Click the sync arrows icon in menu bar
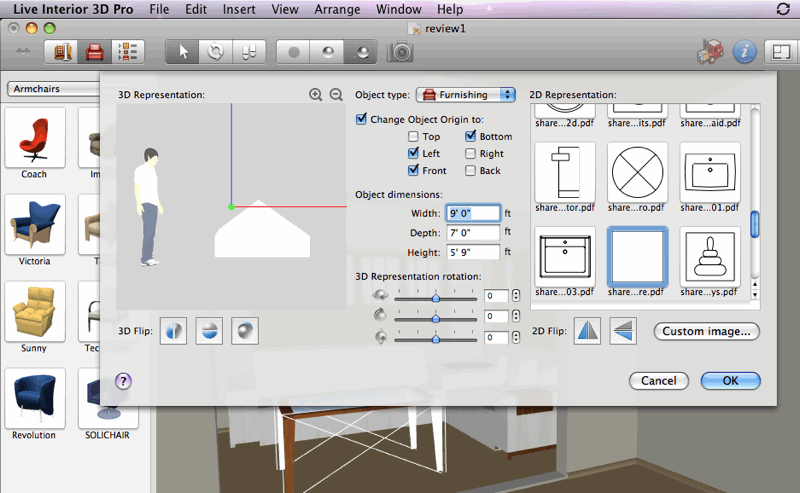The width and height of the screenshot is (800, 493). click(x=783, y=9)
